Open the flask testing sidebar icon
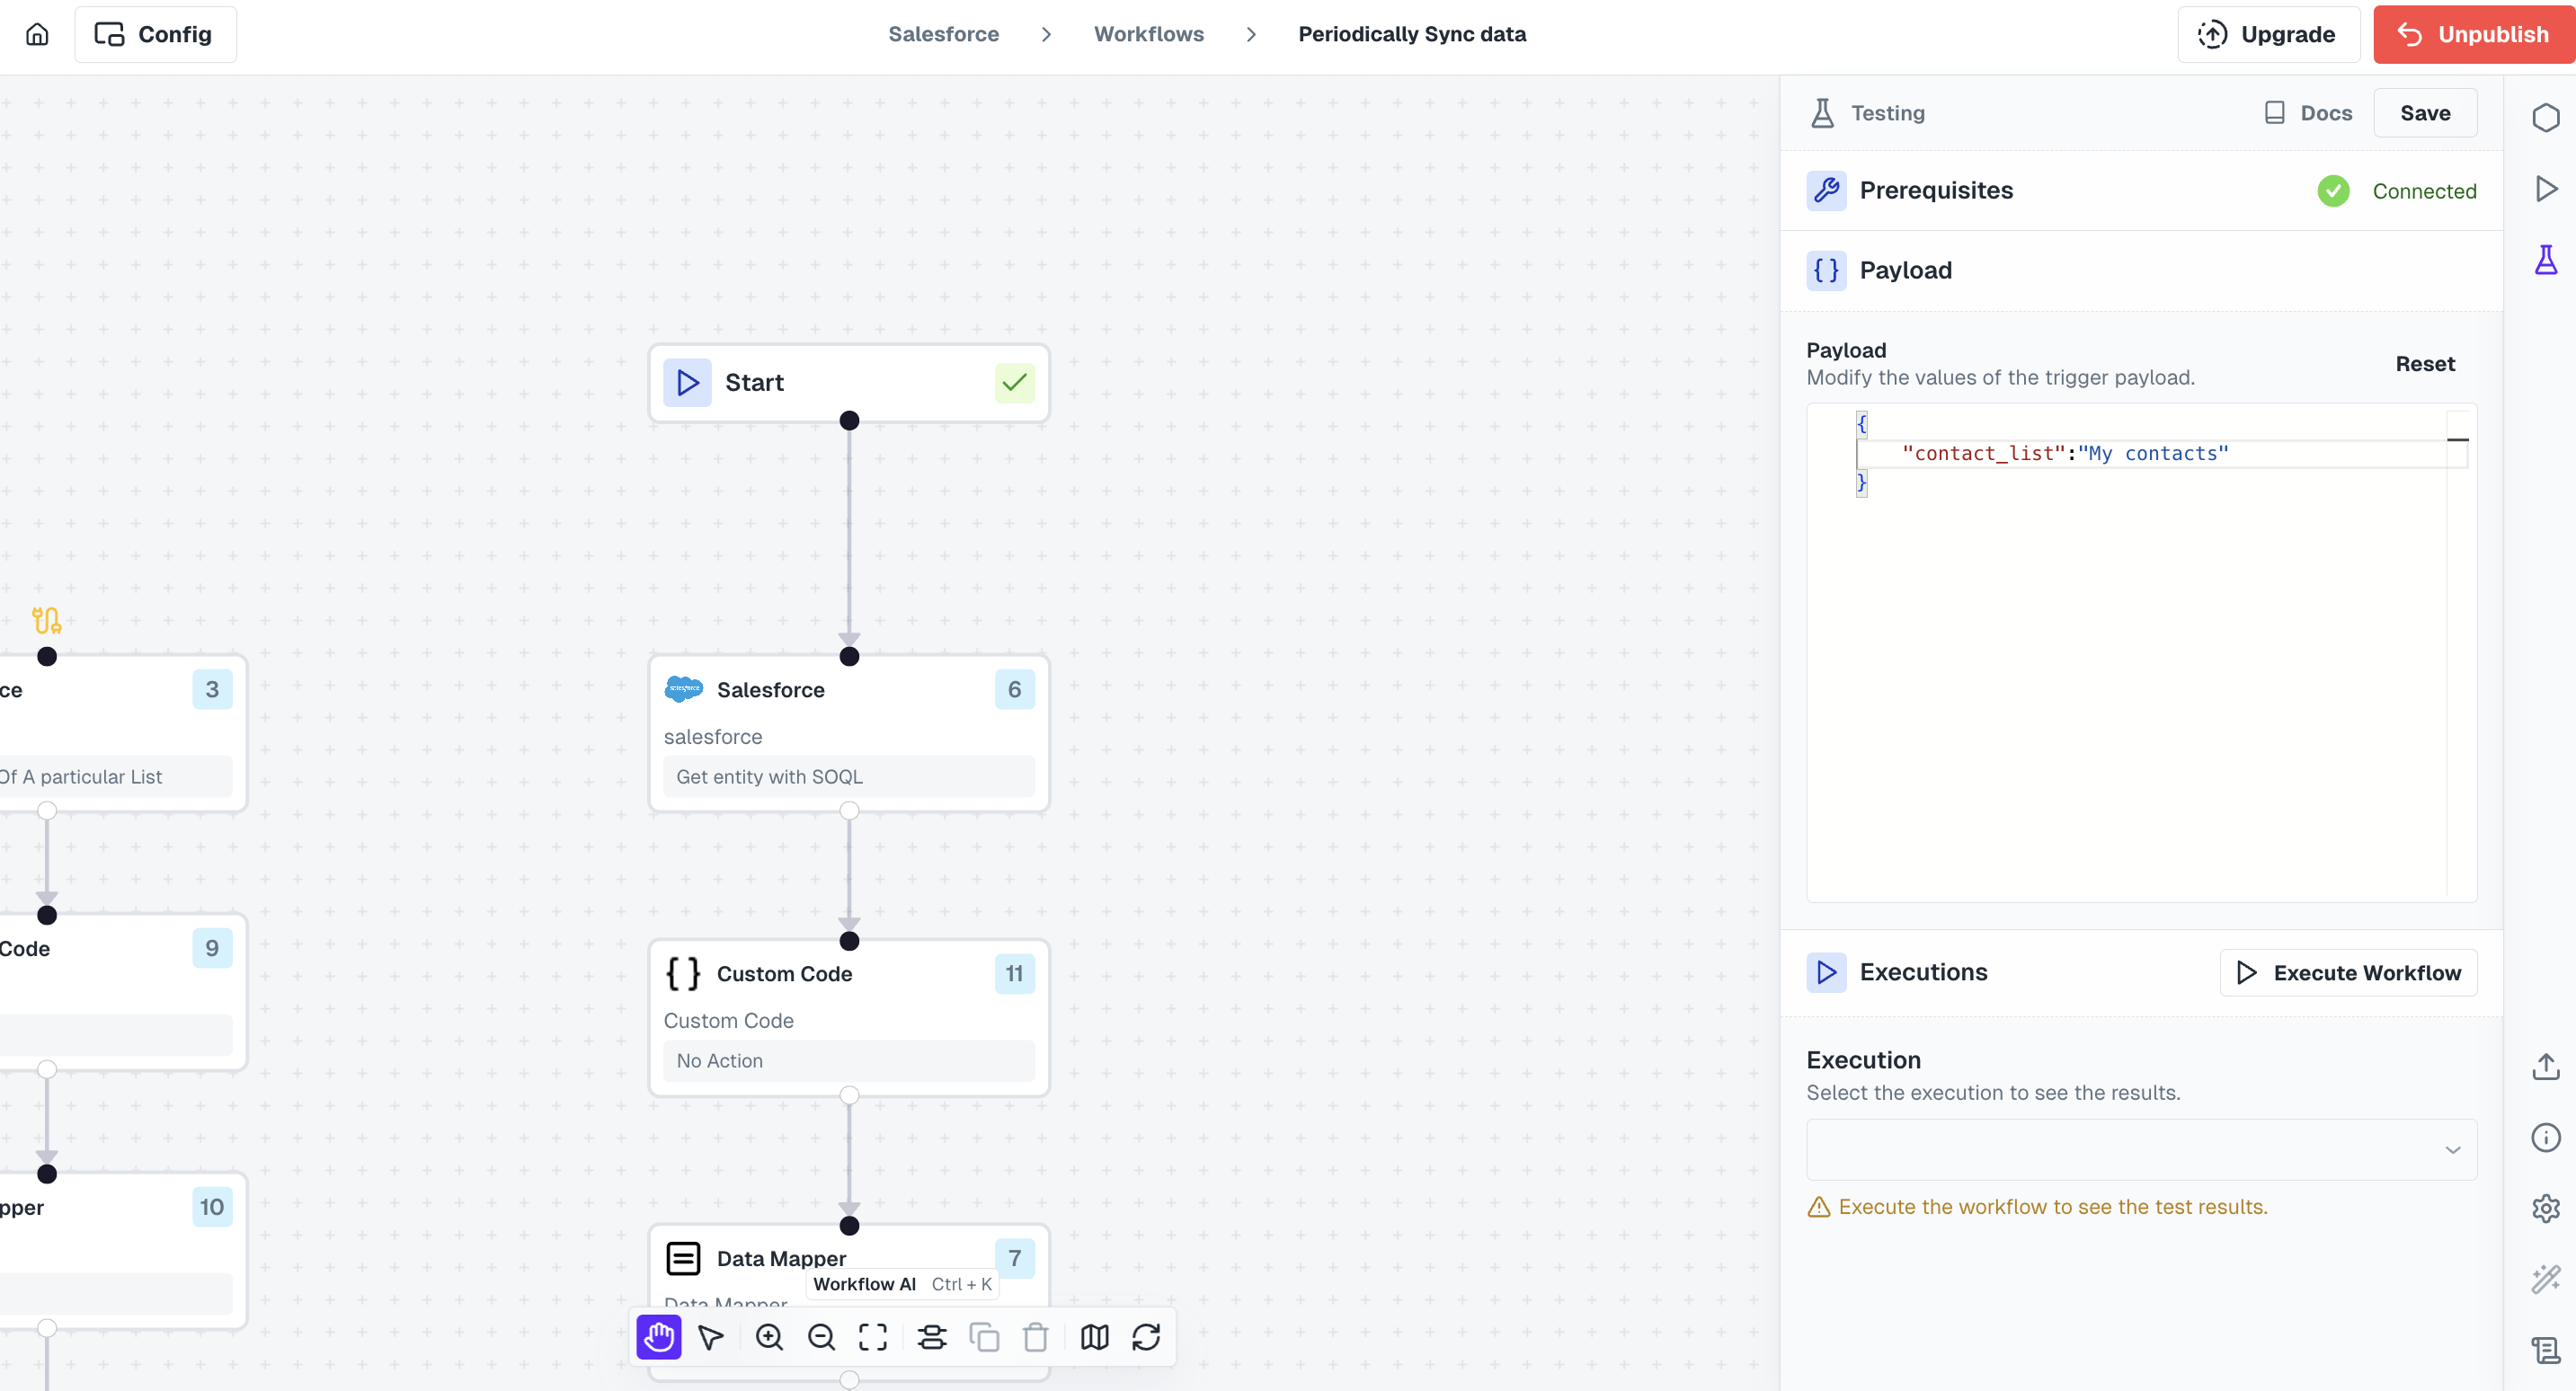This screenshot has width=2576, height=1391. click(x=2545, y=260)
